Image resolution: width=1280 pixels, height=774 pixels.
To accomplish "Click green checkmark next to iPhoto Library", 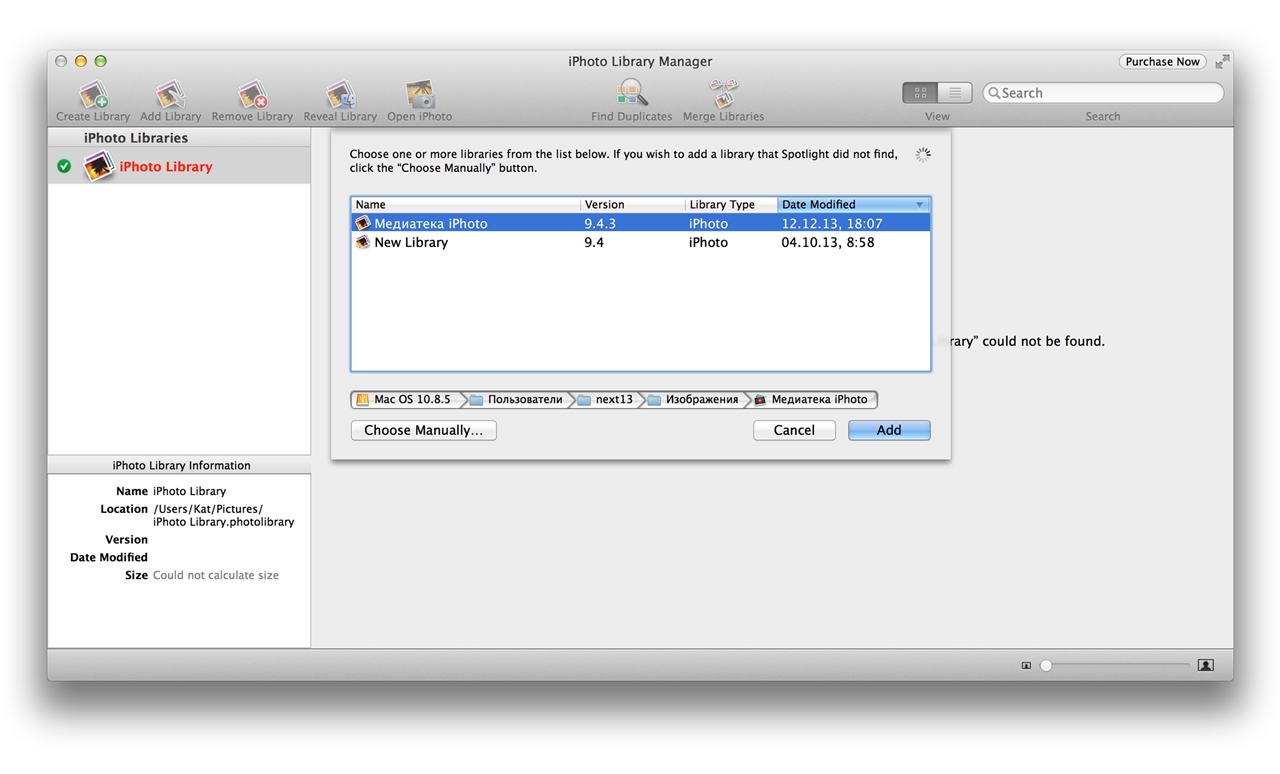I will click(x=64, y=166).
